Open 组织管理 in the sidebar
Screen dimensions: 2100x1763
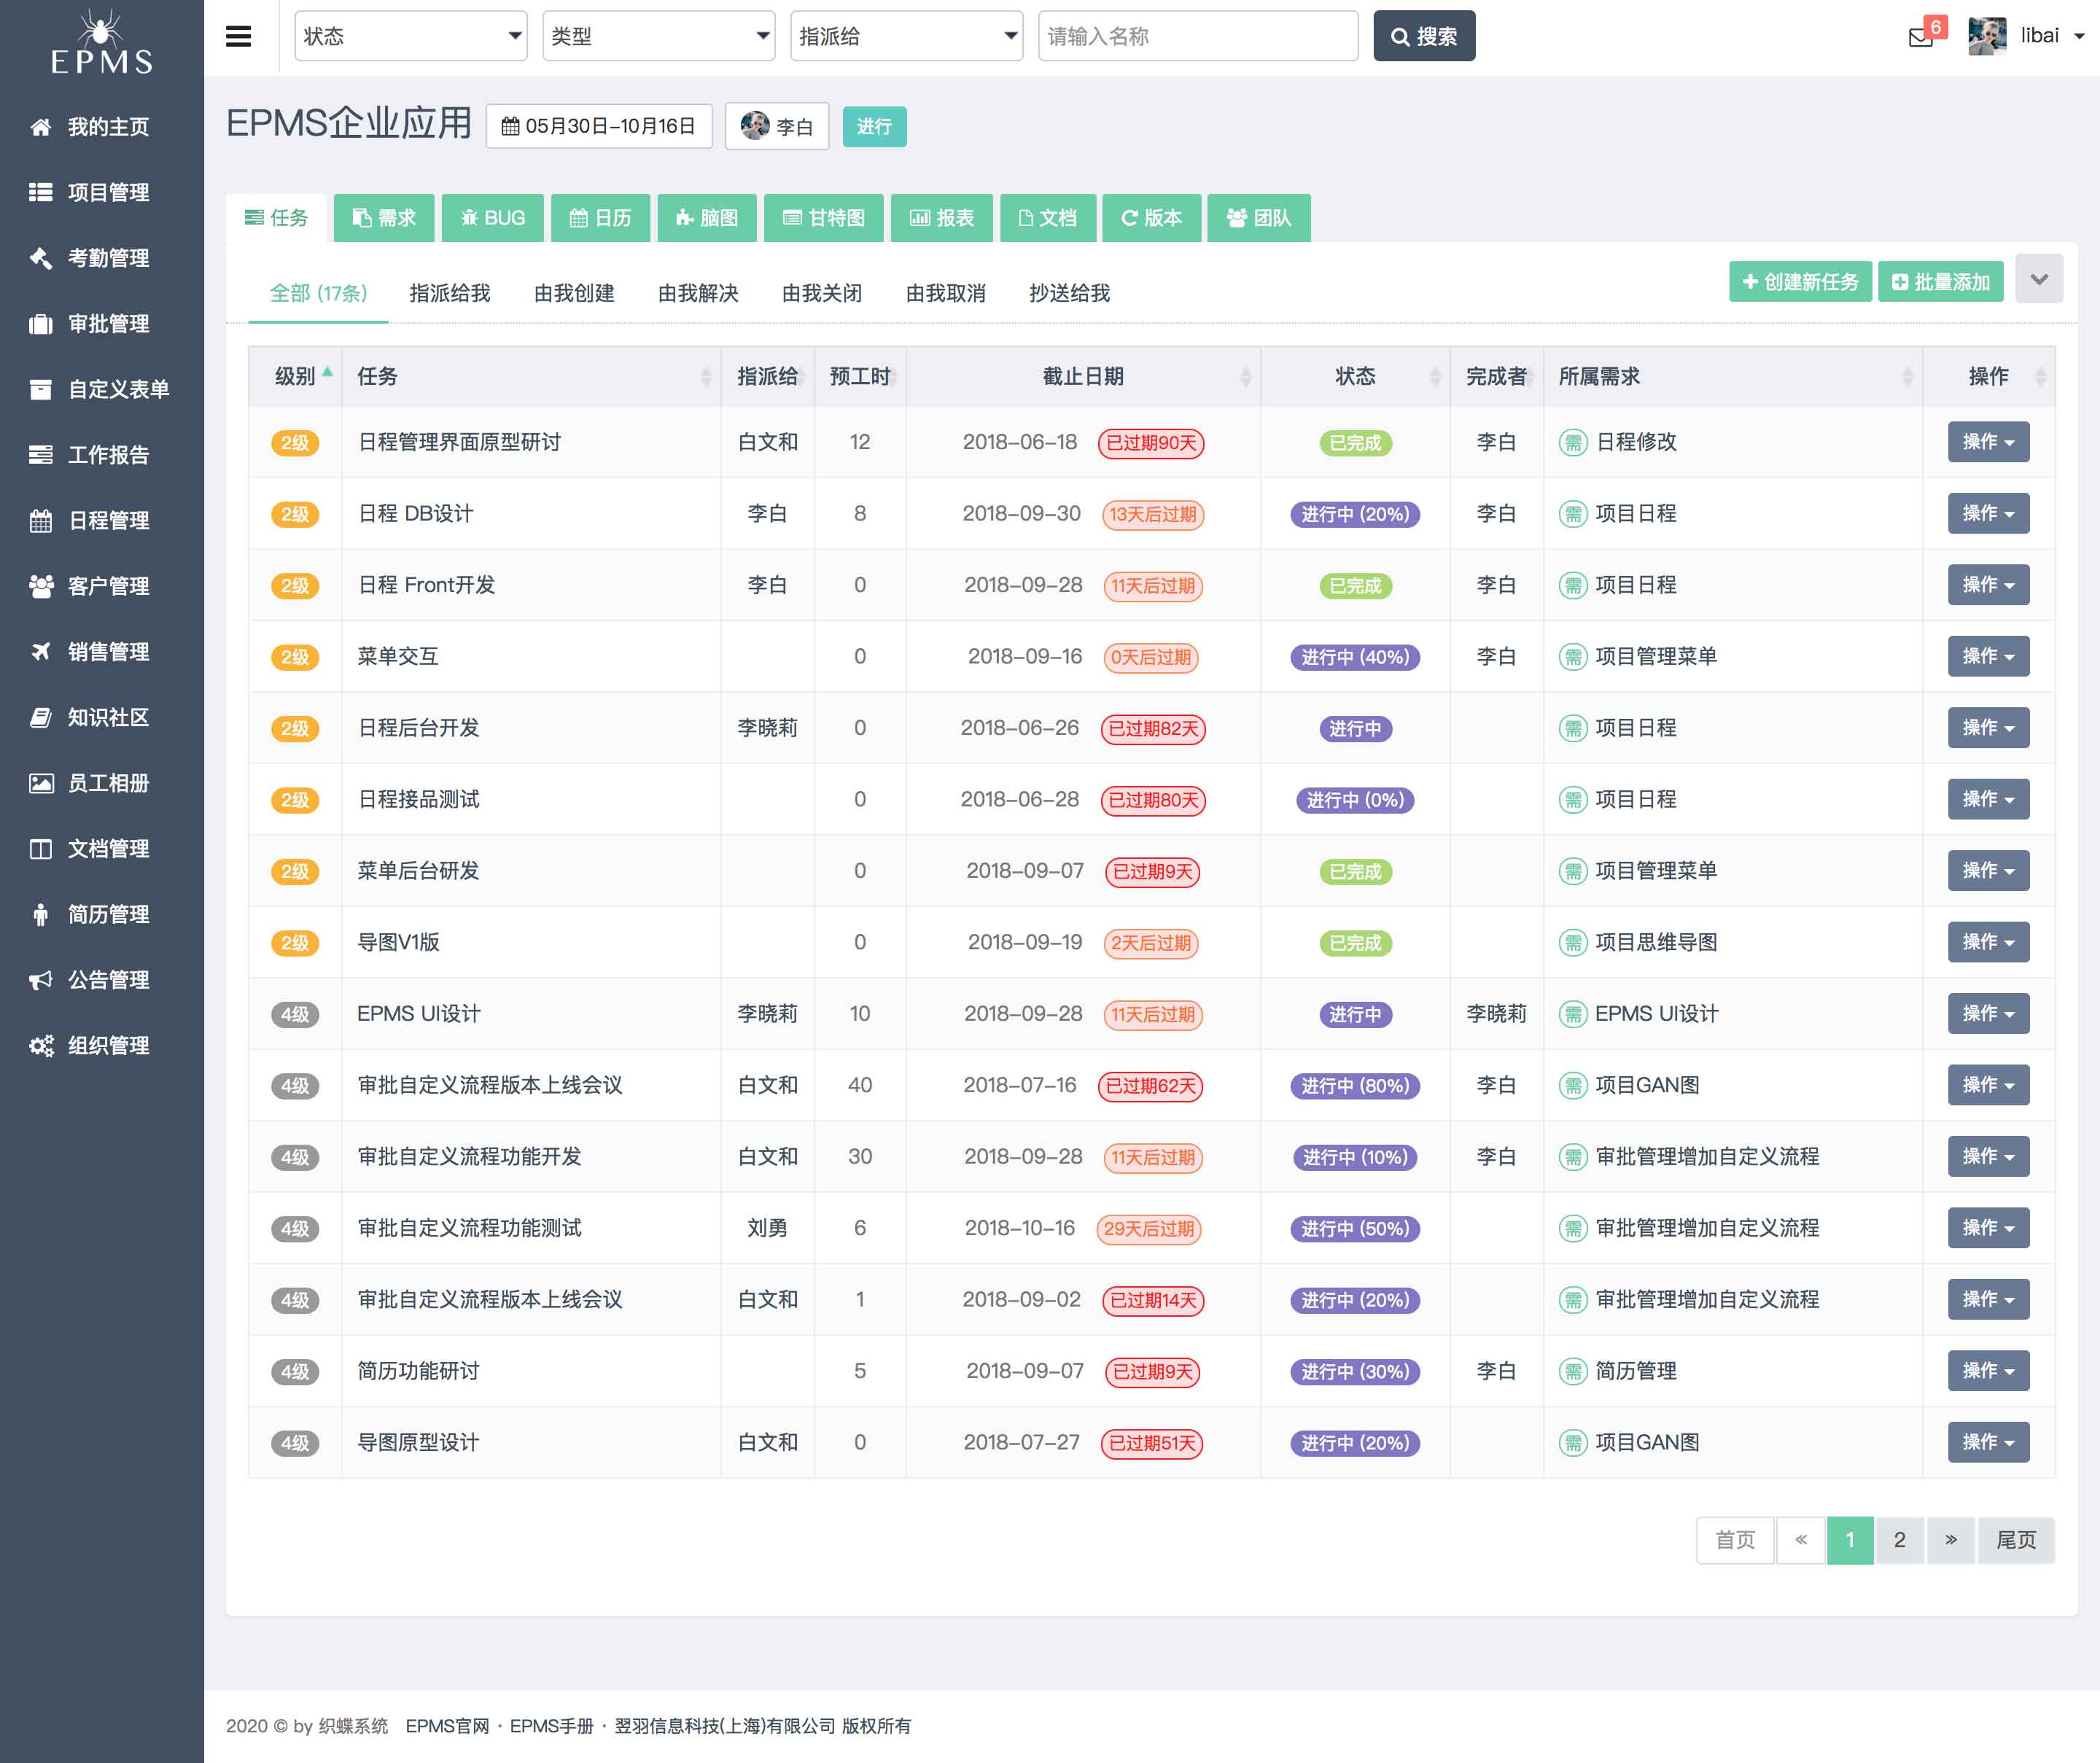(102, 1046)
